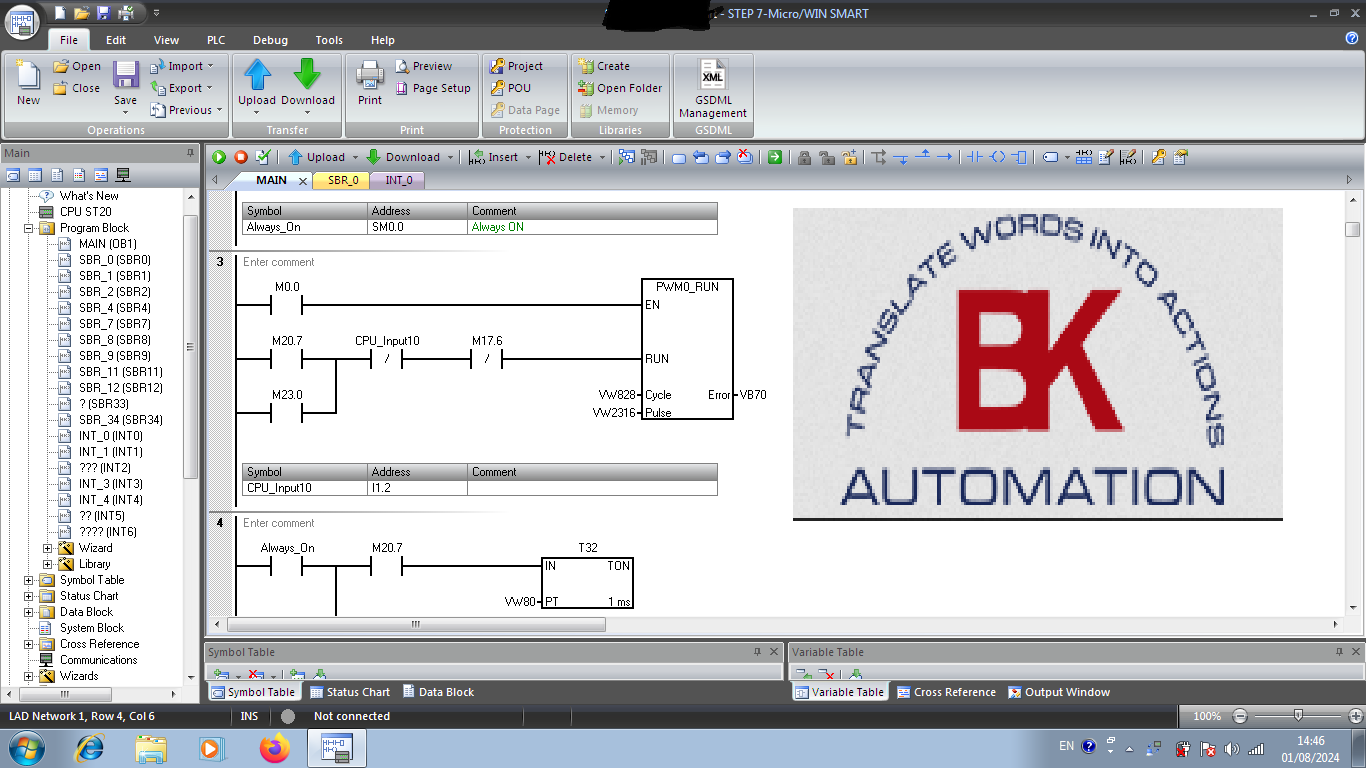
Task: Open Firefox from the taskbar
Action: point(273,747)
